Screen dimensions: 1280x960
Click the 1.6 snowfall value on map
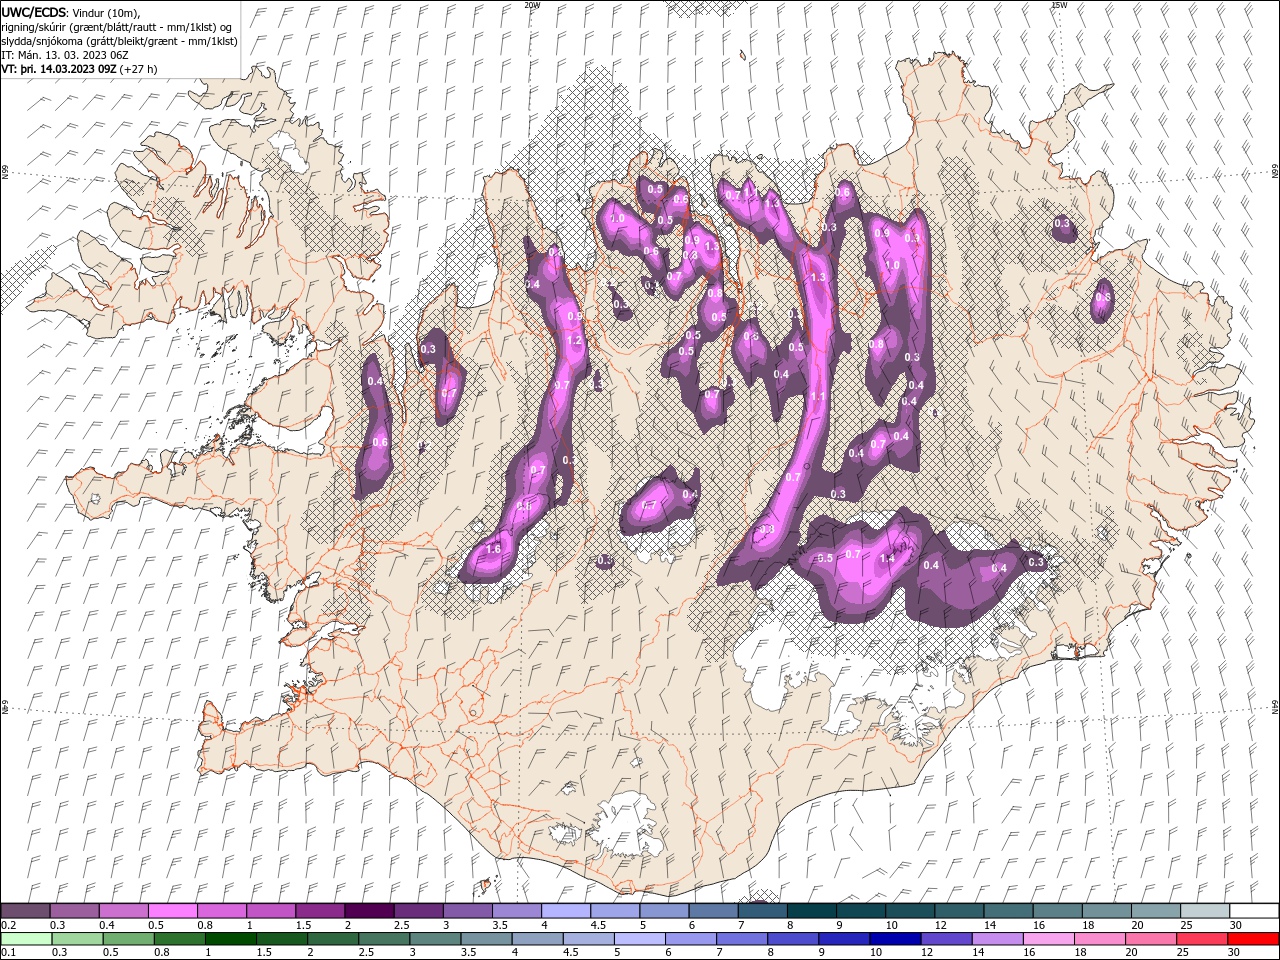[493, 550]
